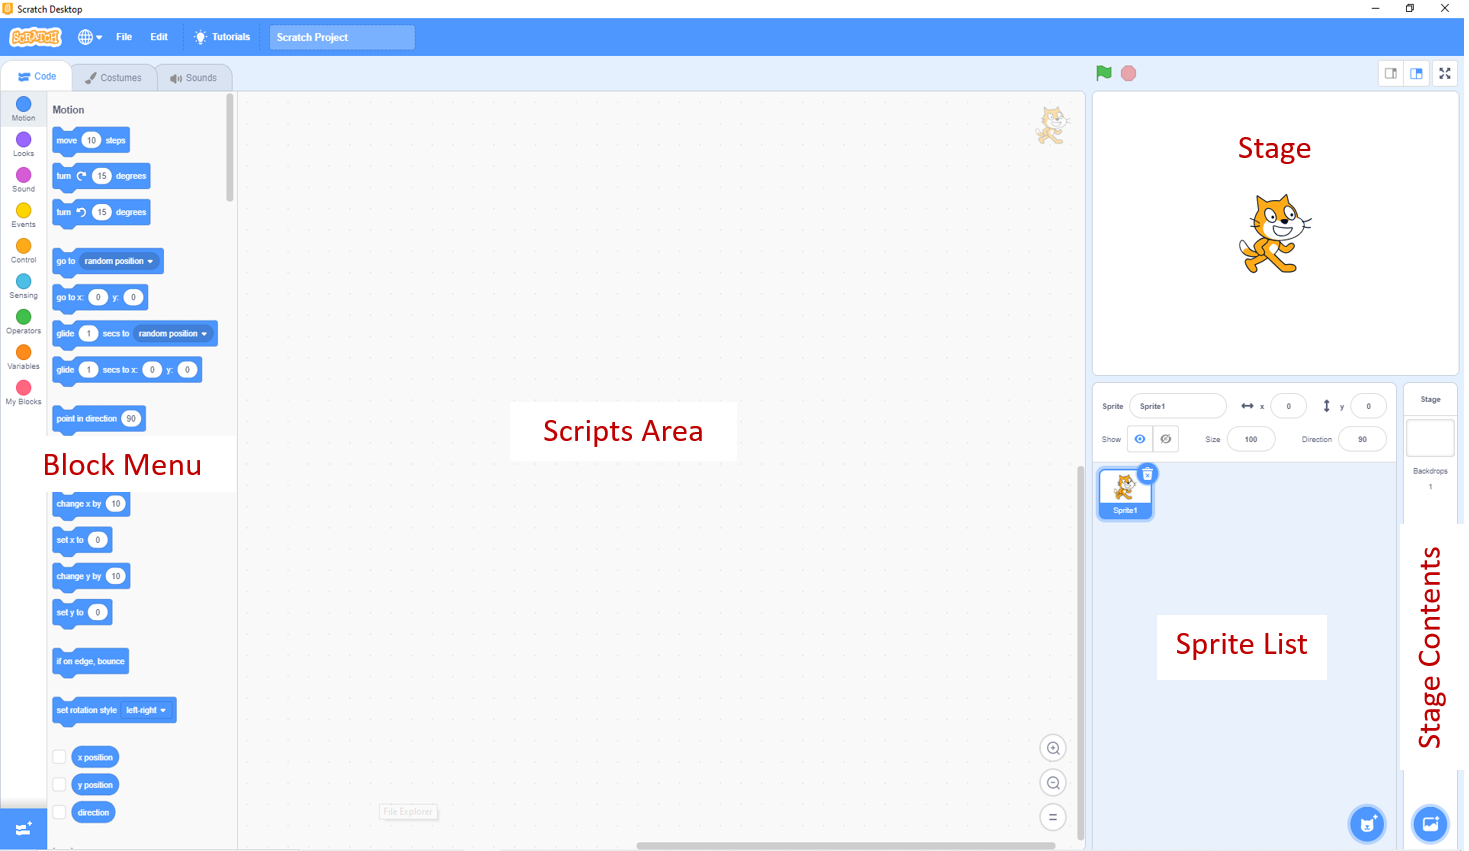Screen dimensions: 1469x851
Task: Open the Edit menu
Action: (x=159, y=37)
